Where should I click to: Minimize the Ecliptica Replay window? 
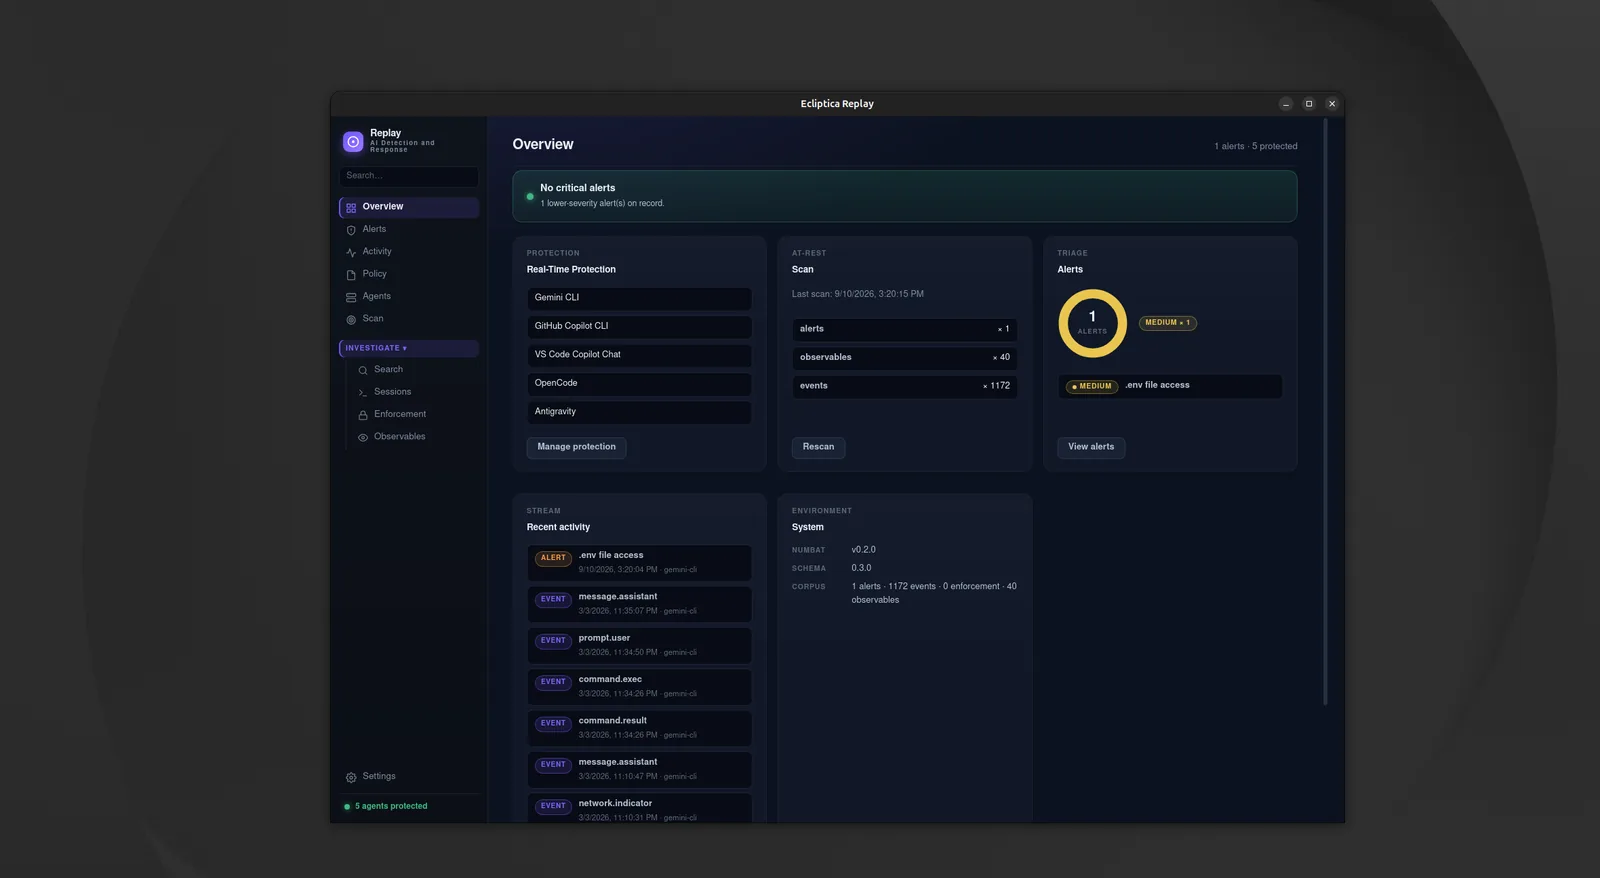(x=1286, y=104)
